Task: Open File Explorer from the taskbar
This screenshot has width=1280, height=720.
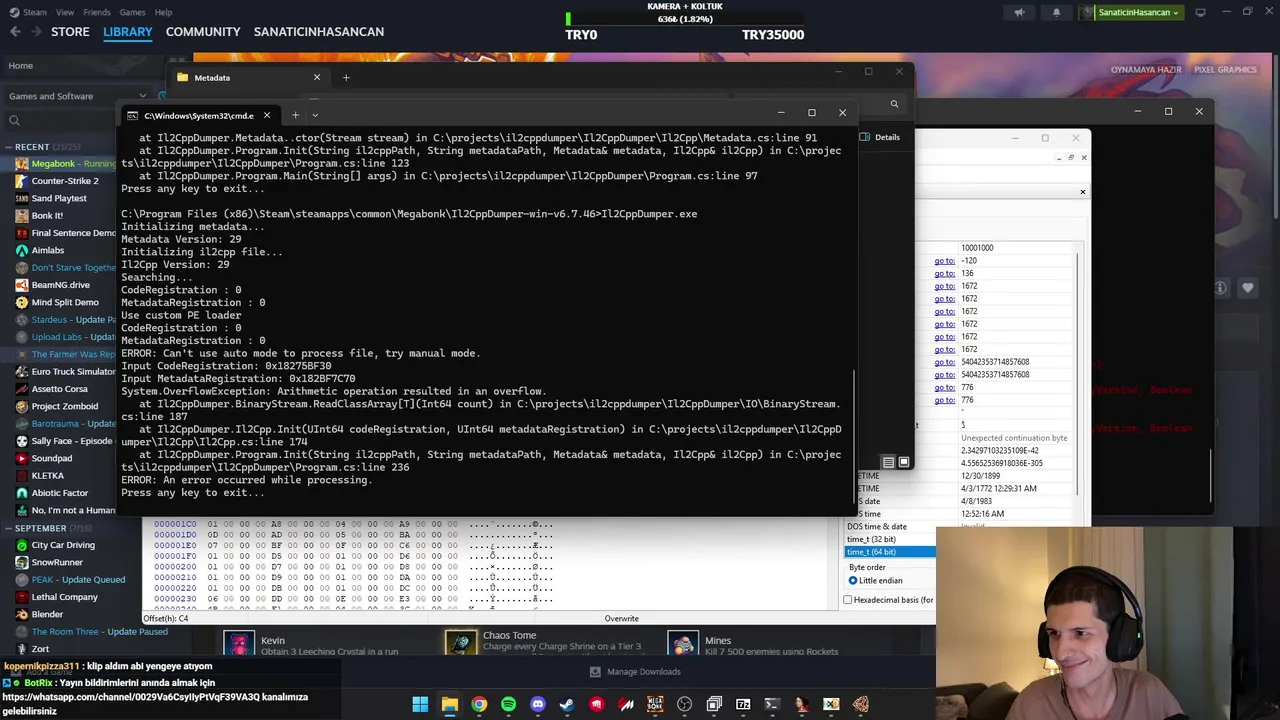Action: coord(450,704)
